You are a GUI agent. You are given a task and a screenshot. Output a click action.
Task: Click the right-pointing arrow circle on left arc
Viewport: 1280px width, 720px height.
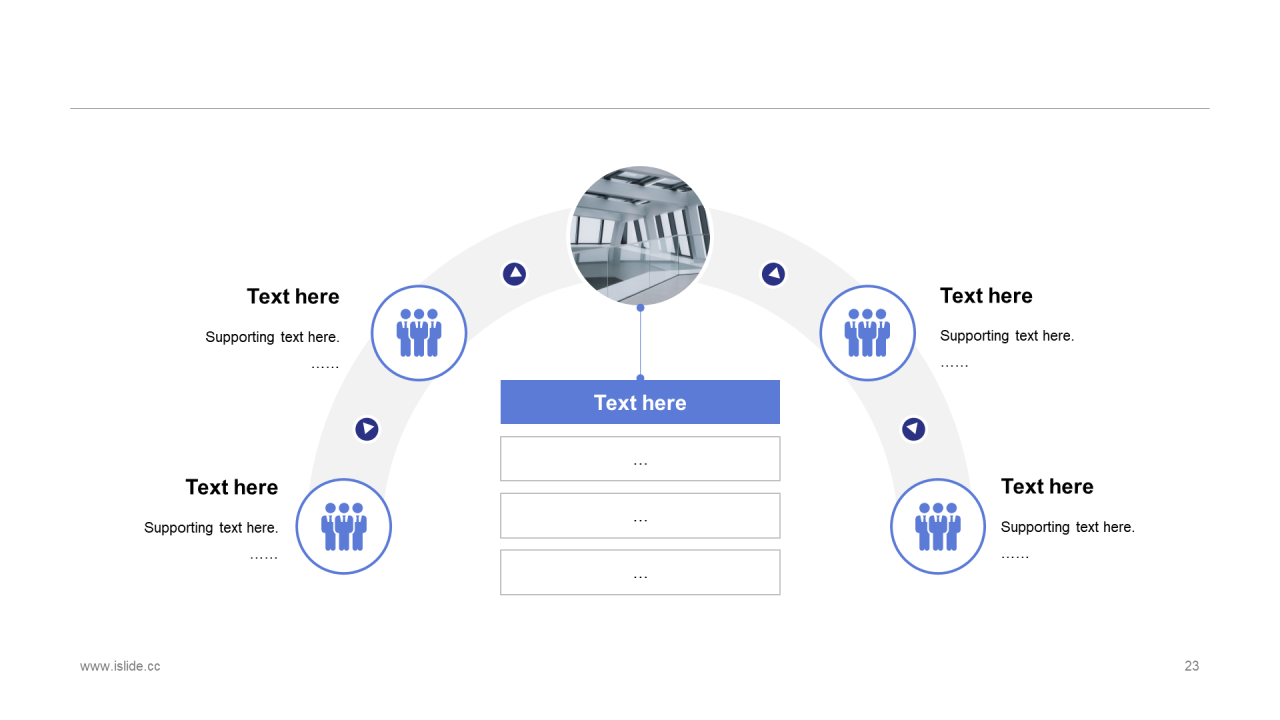(367, 429)
